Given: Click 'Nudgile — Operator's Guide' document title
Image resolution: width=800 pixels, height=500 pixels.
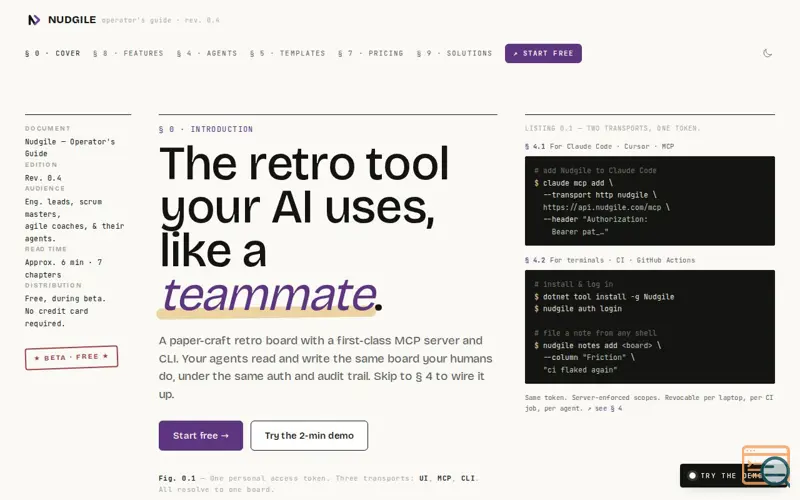Looking at the screenshot, I should click(x=70, y=147).
